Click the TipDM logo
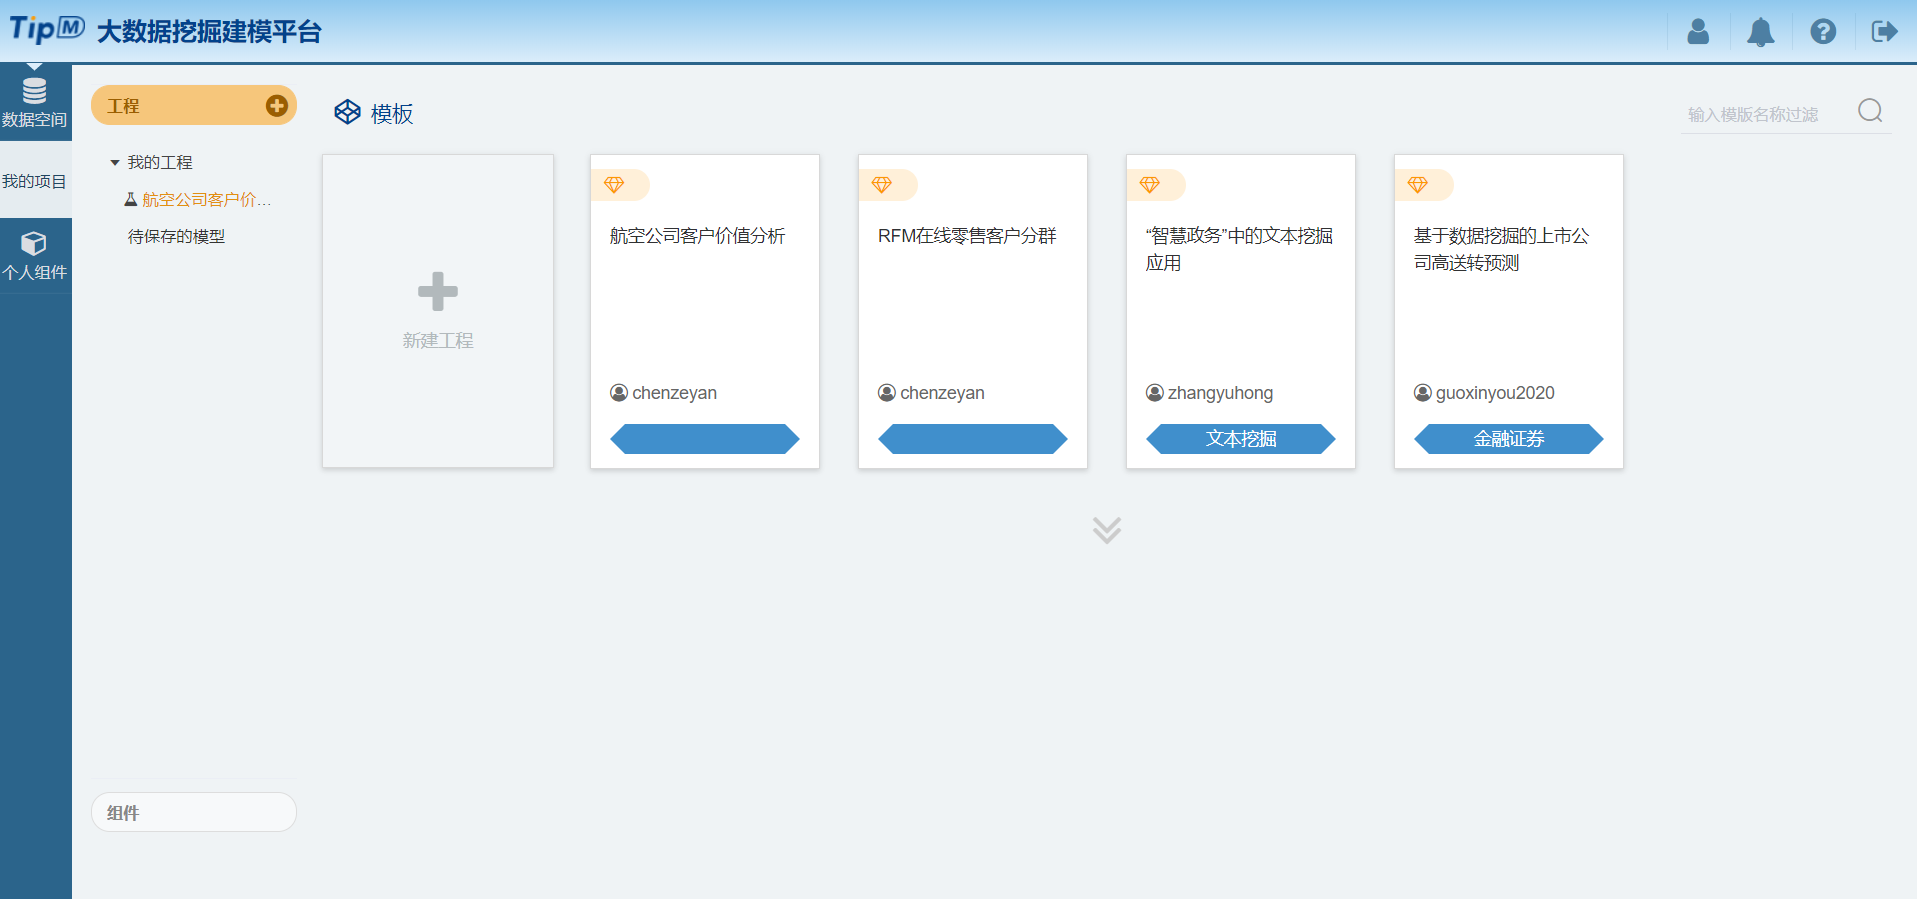 coord(47,29)
